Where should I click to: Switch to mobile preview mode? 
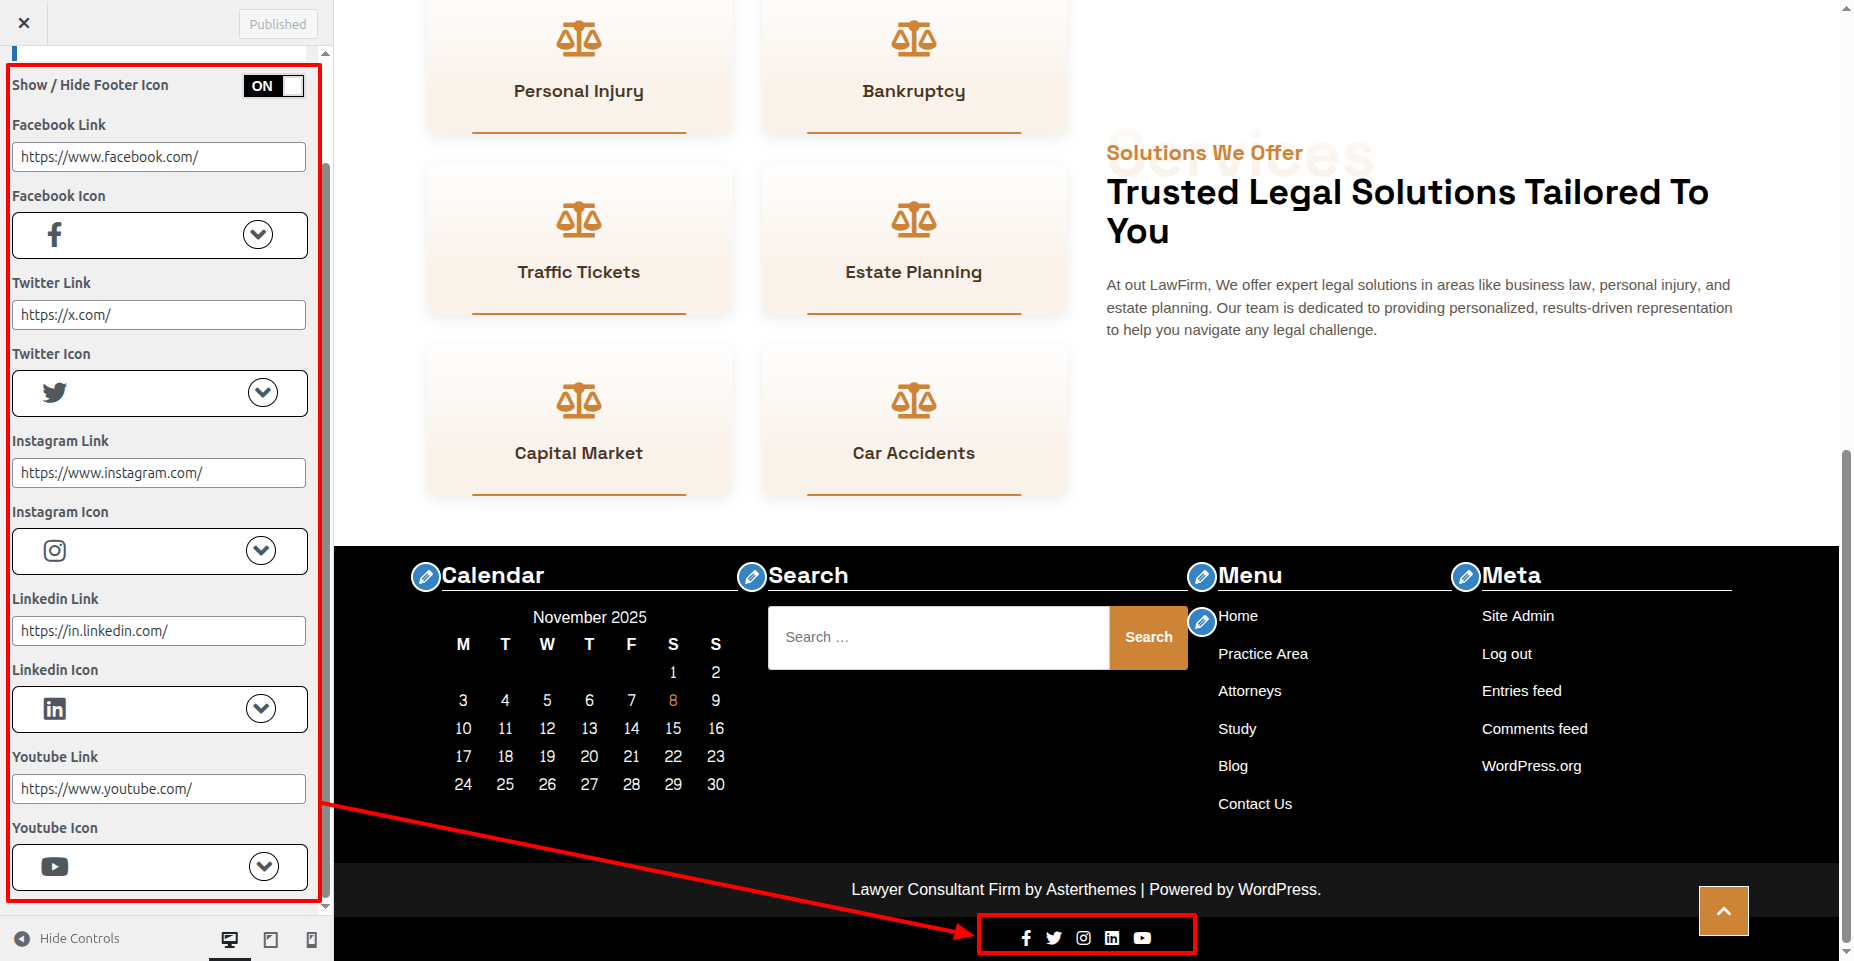click(x=311, y=939)
